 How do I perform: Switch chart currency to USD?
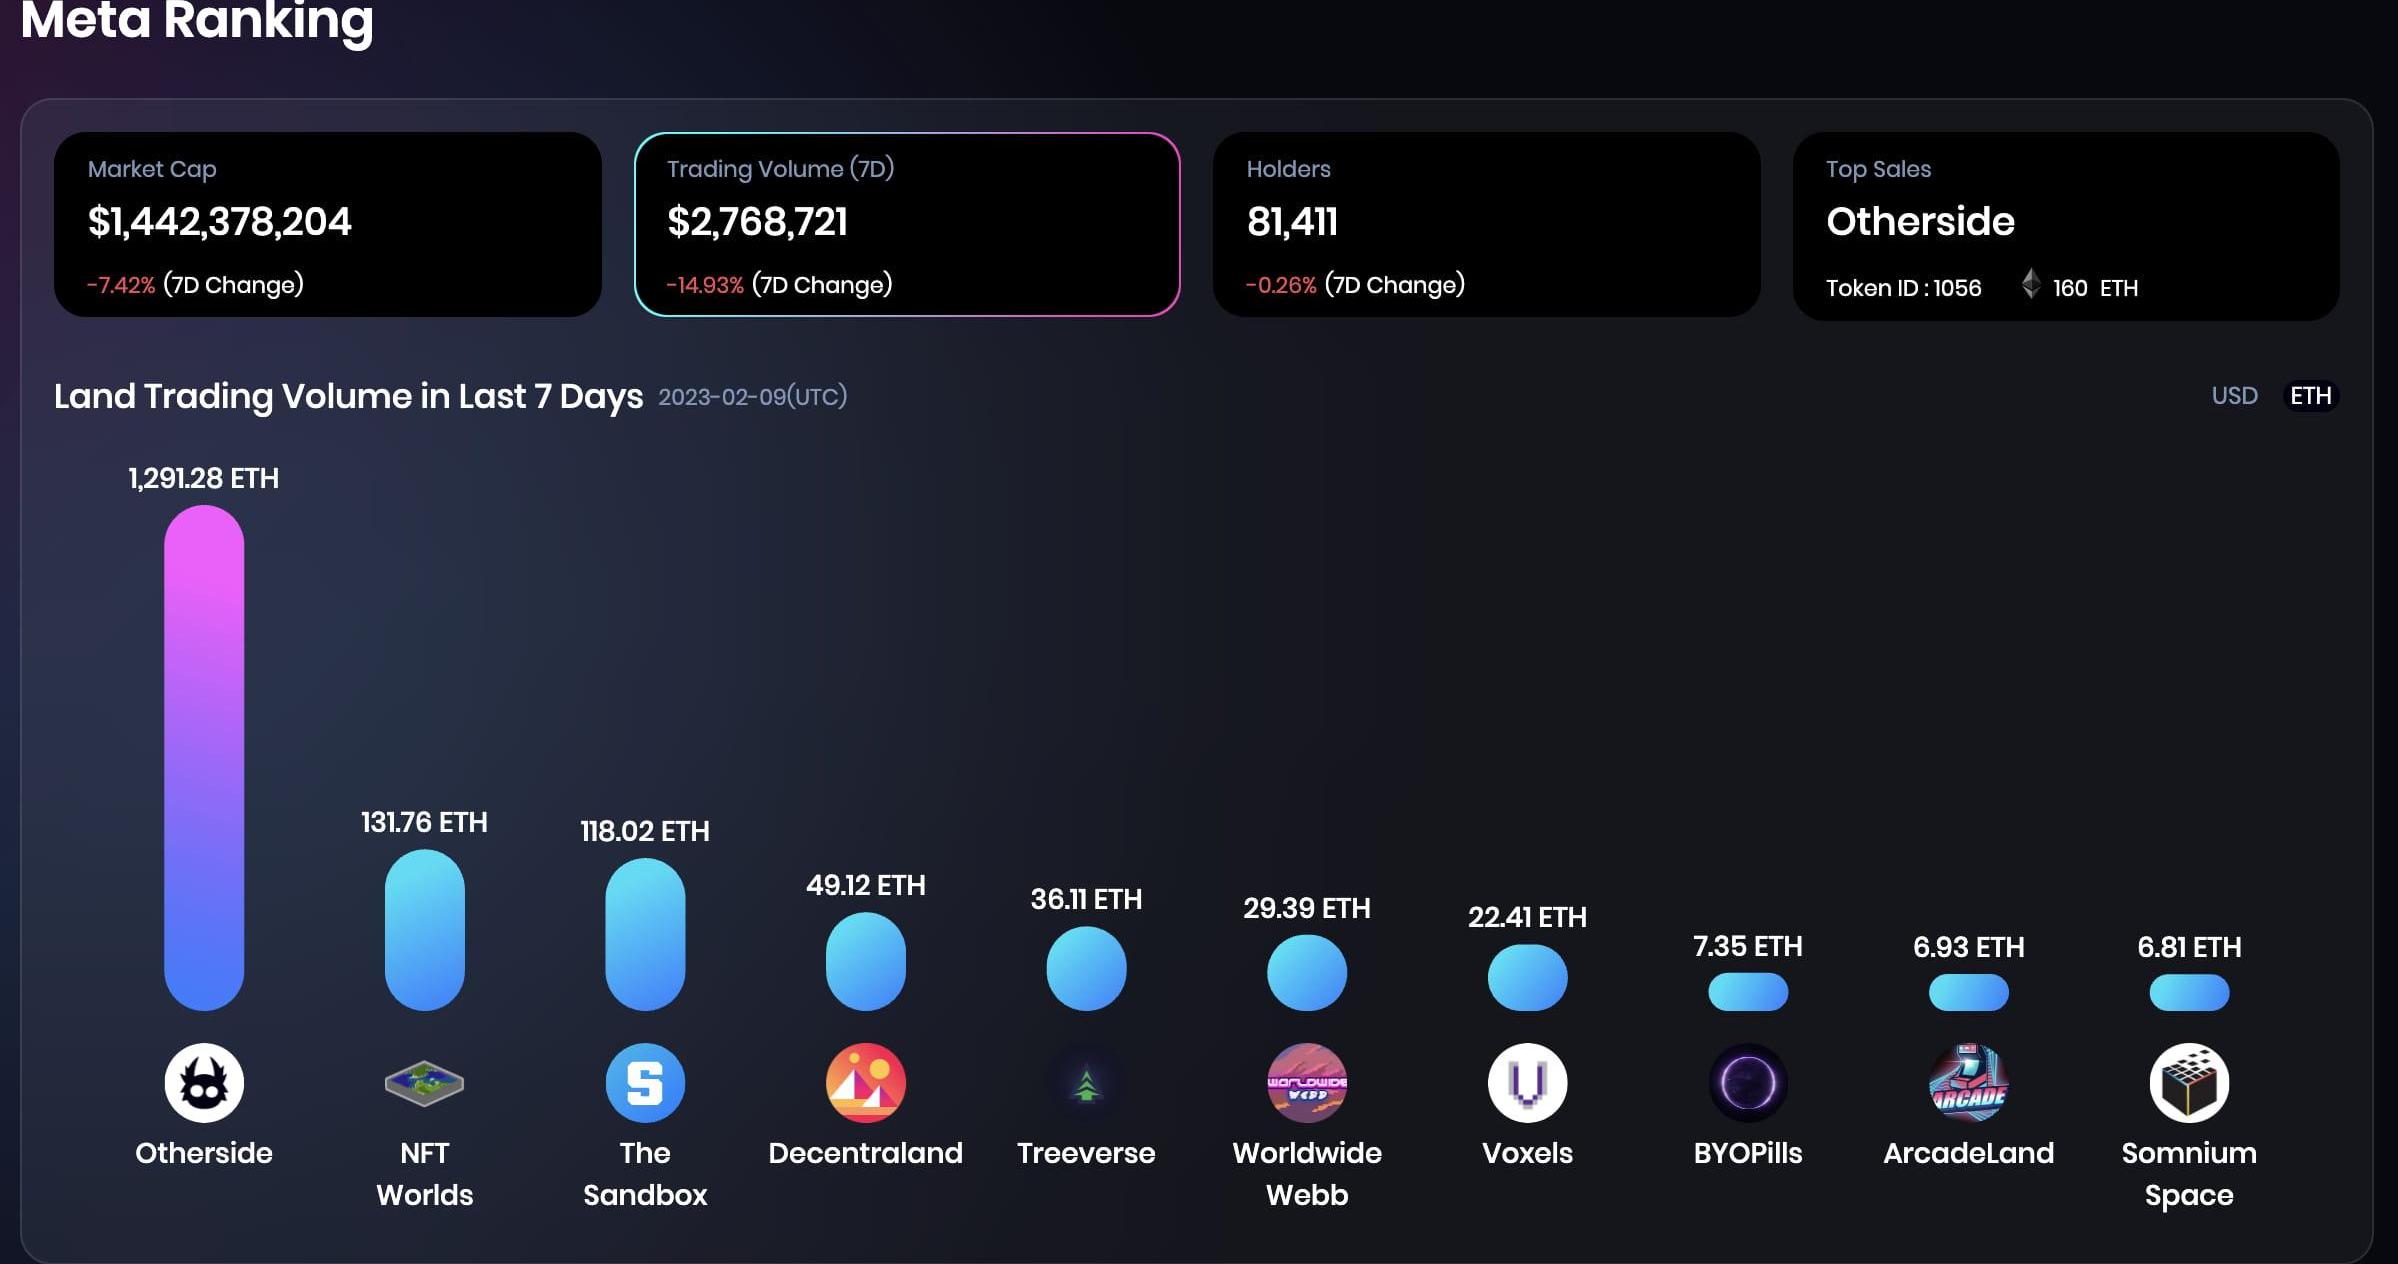2234,396
